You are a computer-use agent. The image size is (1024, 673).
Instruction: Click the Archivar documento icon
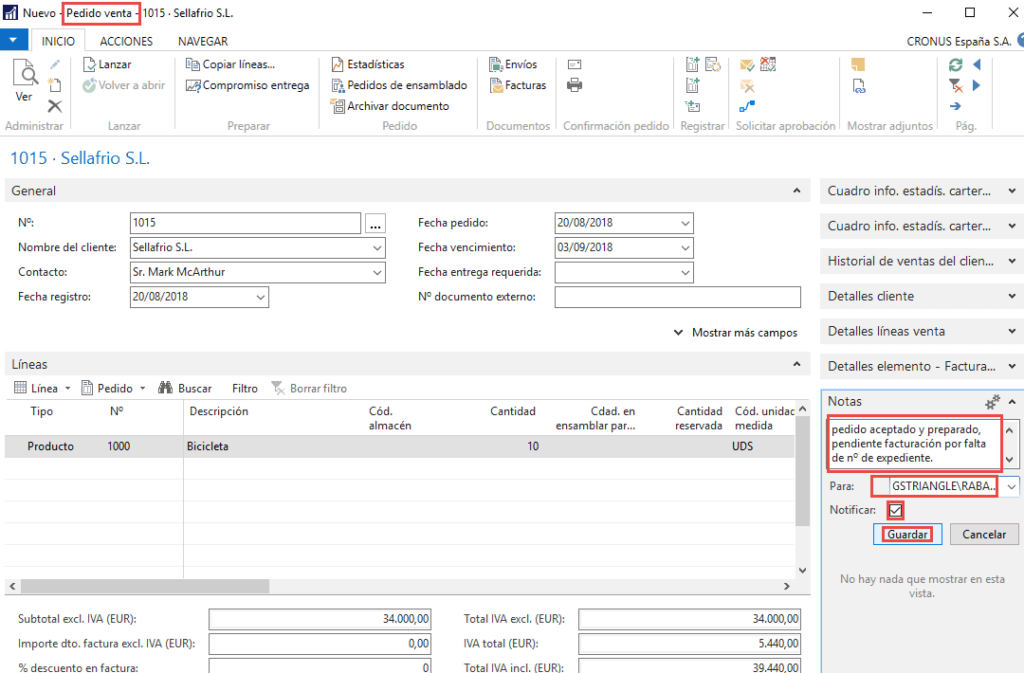[x=338, y=105]
